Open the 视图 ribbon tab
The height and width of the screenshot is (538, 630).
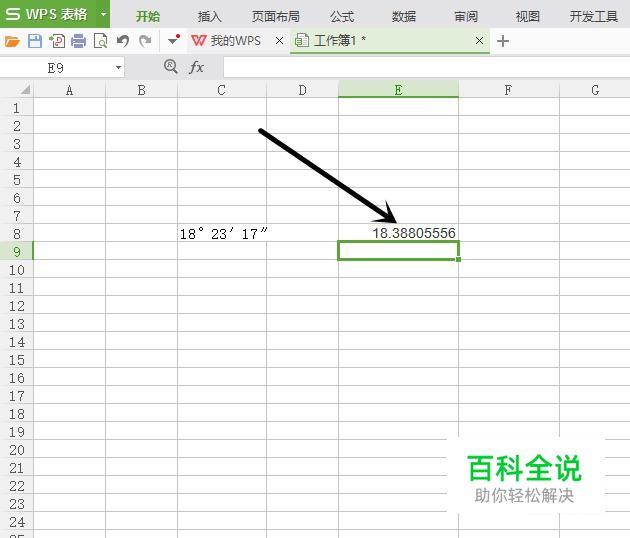tap(528, 16)
